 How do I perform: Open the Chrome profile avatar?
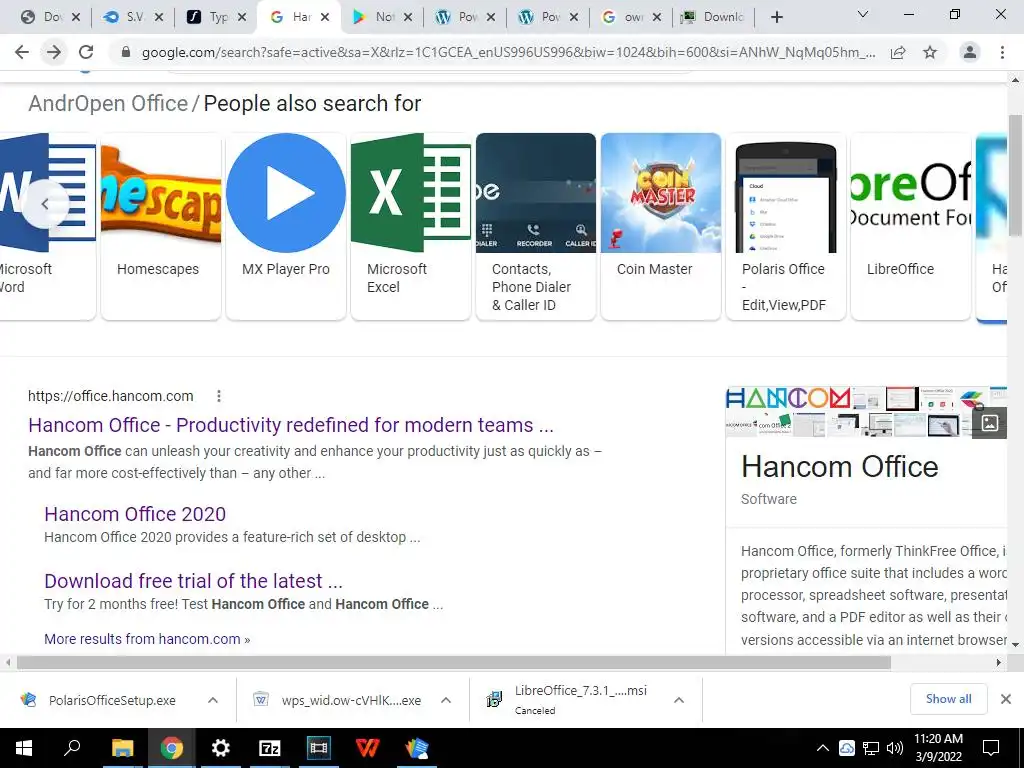(x=970, y=52)
